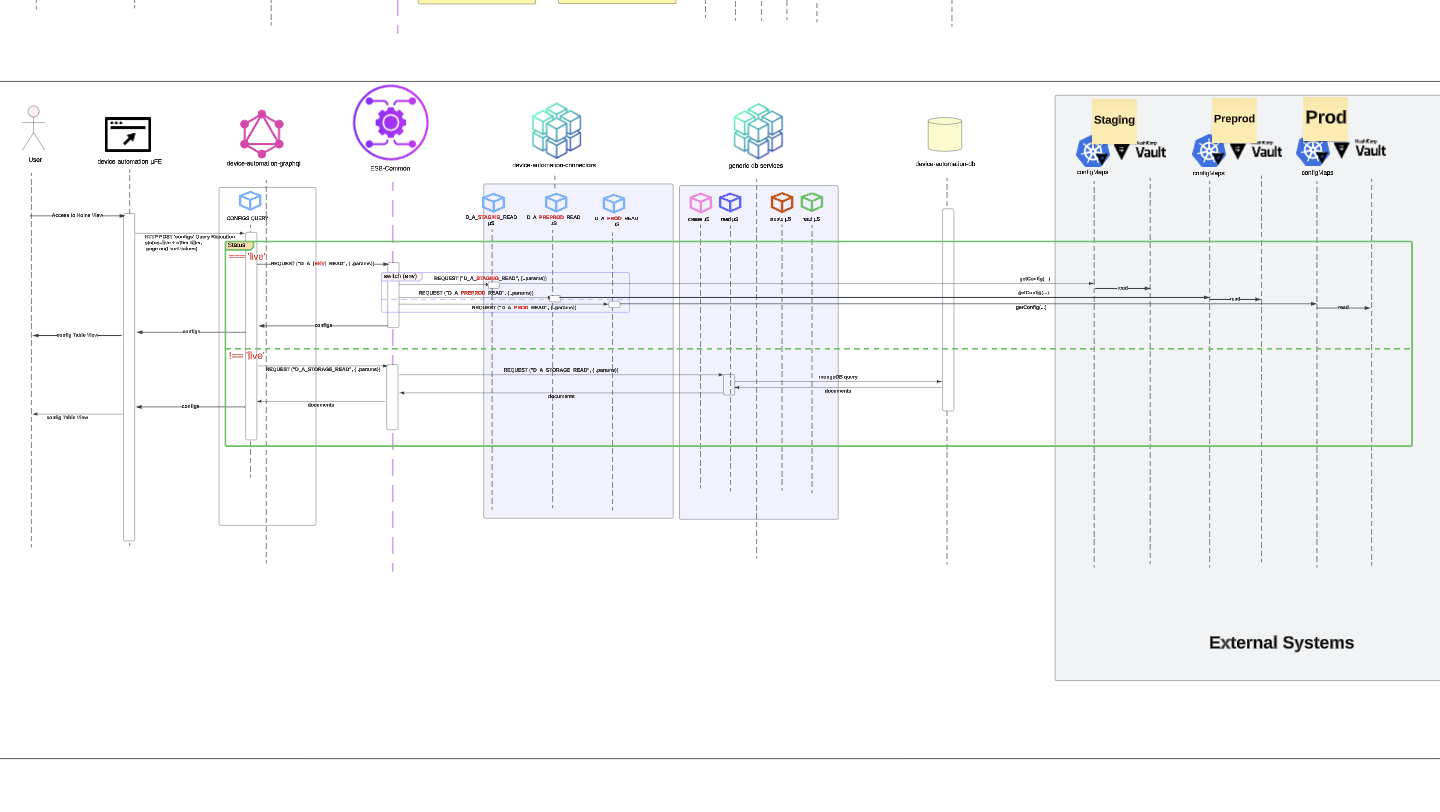Select the red "!== 'live'" condition label
This screenshot has height=812, width=1440.
[247, 356]
